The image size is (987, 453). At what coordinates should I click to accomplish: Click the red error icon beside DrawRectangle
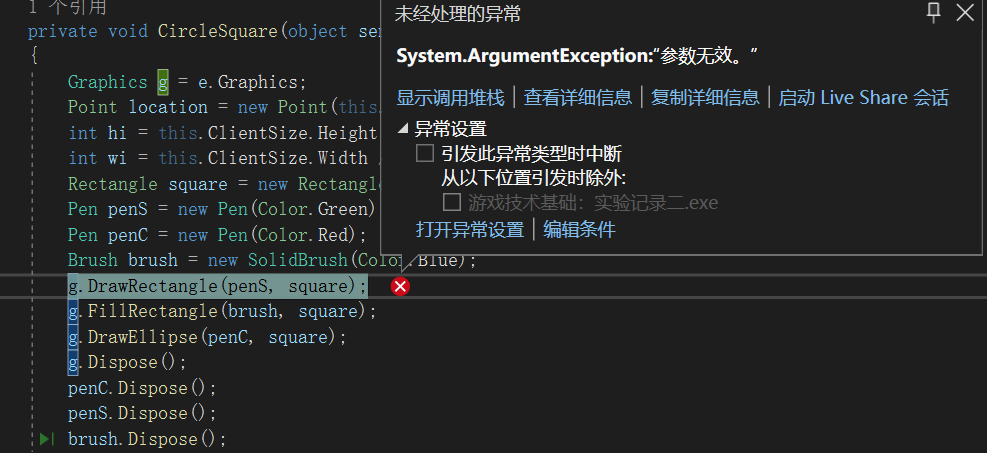point(400,287)
